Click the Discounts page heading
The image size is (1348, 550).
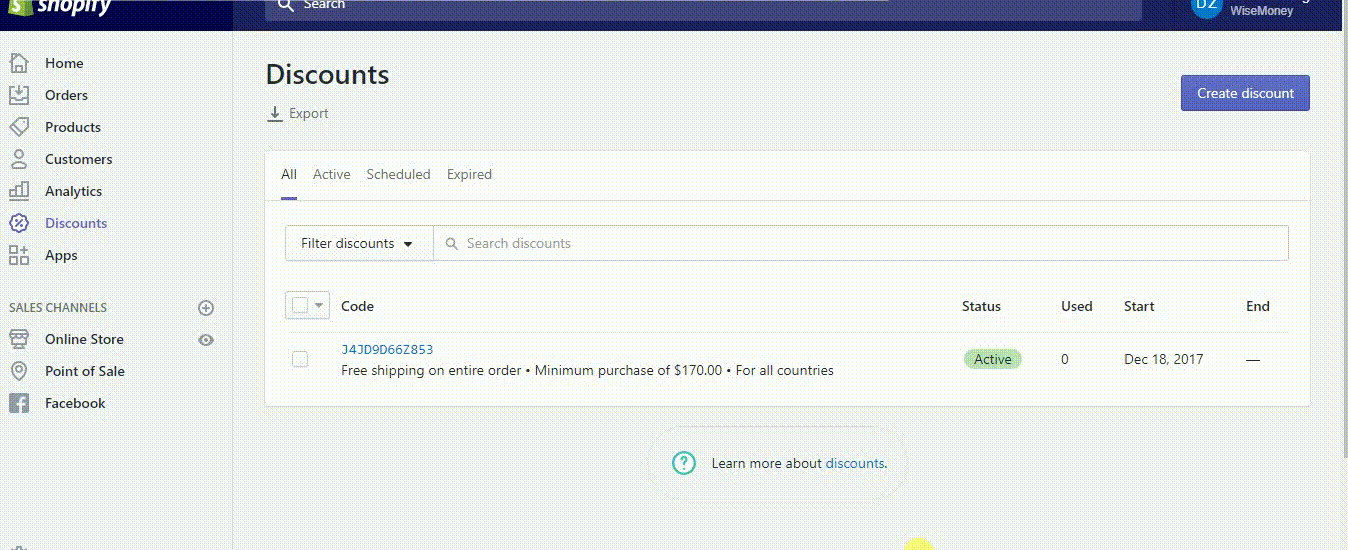327,75
